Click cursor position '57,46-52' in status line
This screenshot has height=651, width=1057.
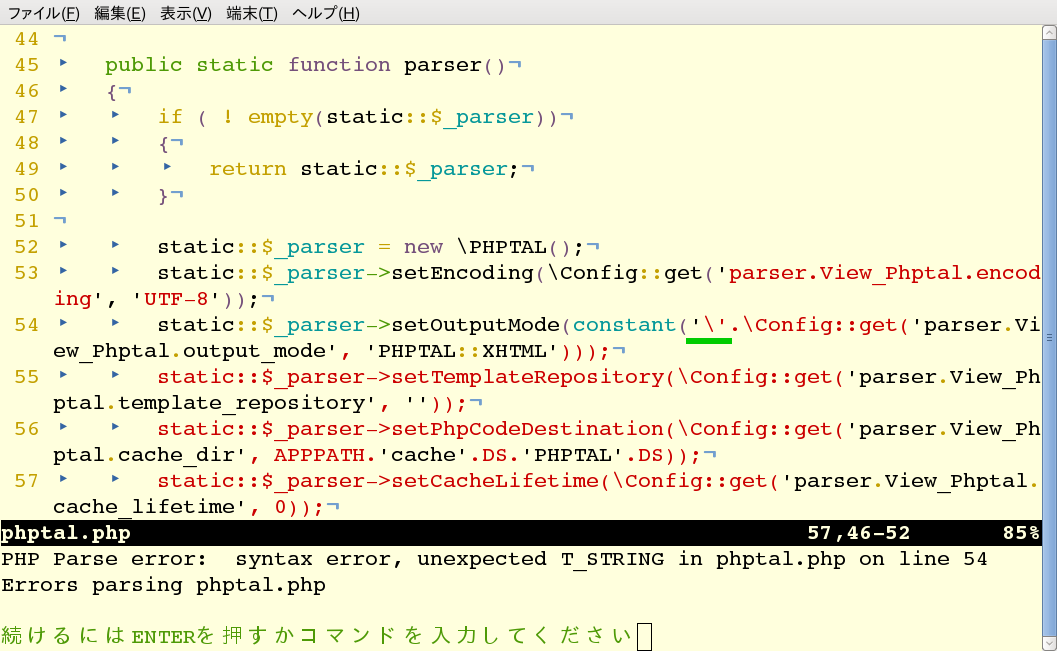tap(858, 533)
